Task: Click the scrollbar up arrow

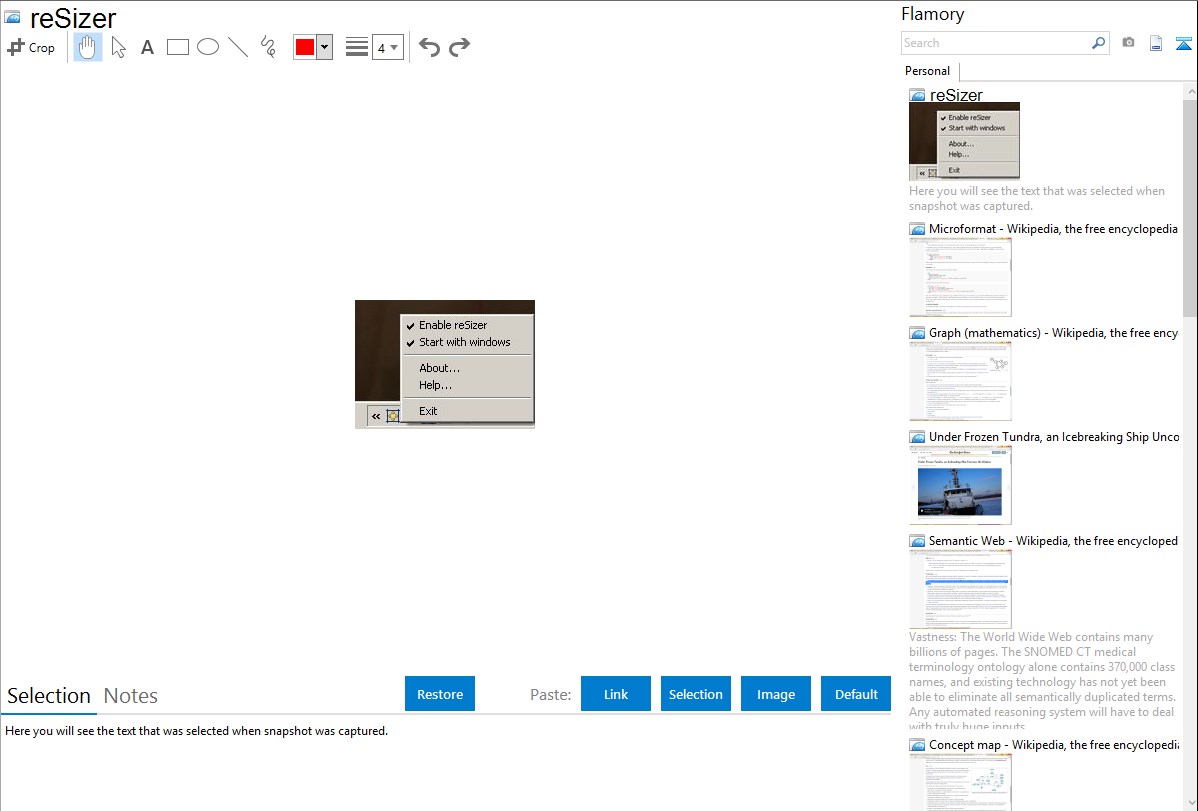Action: click(1190, 91)
